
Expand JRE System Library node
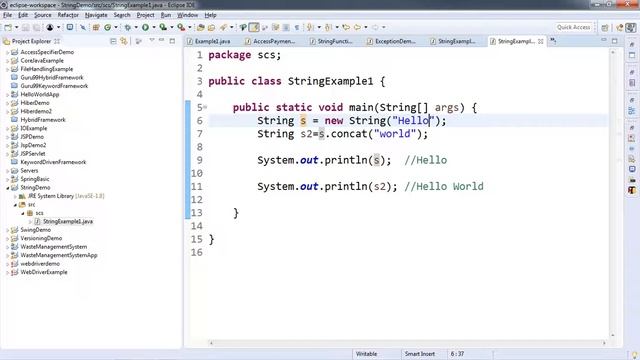pos(15,196)
